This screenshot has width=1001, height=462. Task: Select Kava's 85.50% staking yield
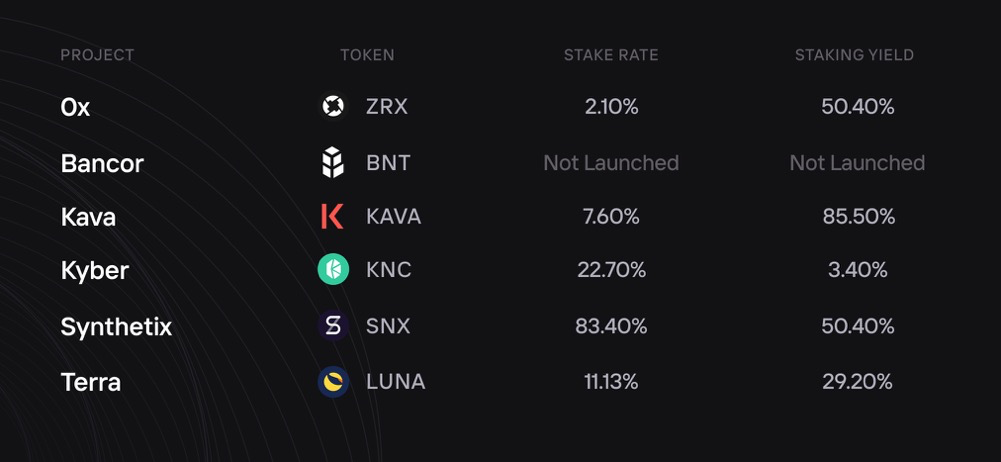[859, 217]
